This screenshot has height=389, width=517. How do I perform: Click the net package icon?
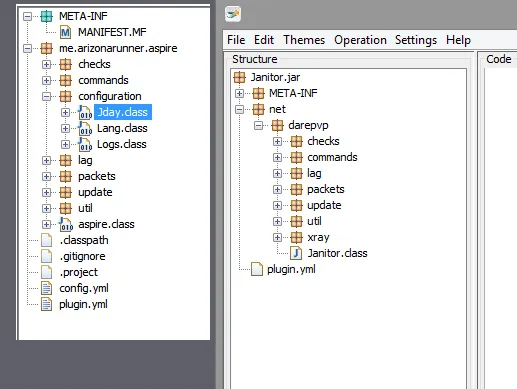click(258, 109)
